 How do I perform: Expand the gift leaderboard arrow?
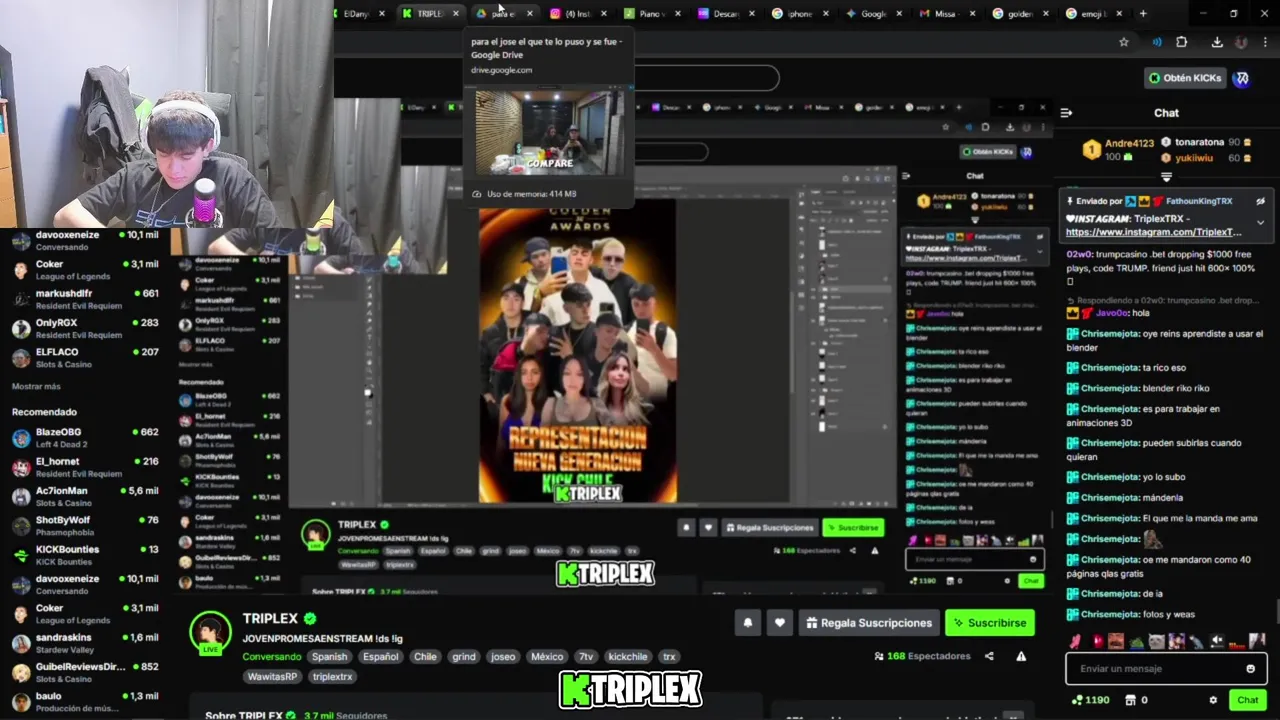tap(1166, 177)
